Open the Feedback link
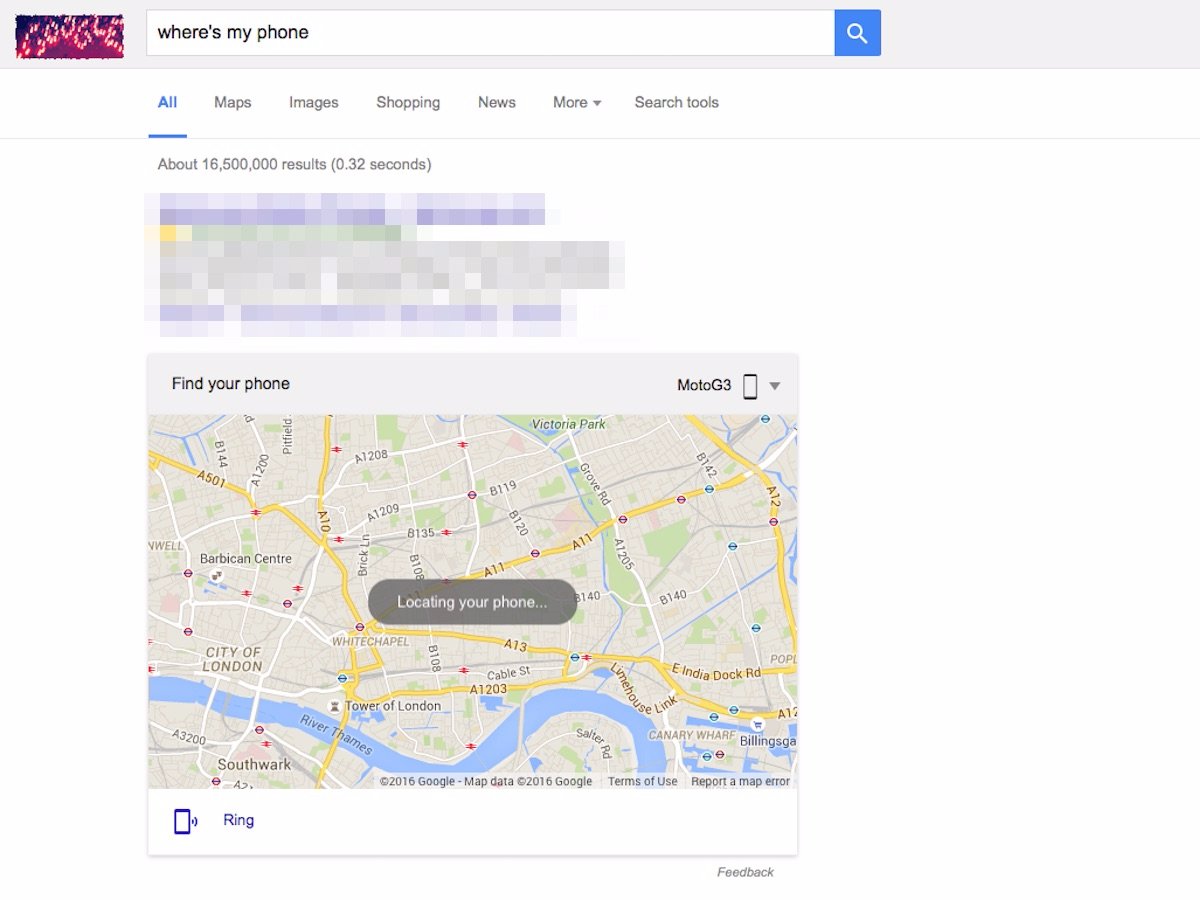This screenshot has width=1200, height=900. click(745, 872)
